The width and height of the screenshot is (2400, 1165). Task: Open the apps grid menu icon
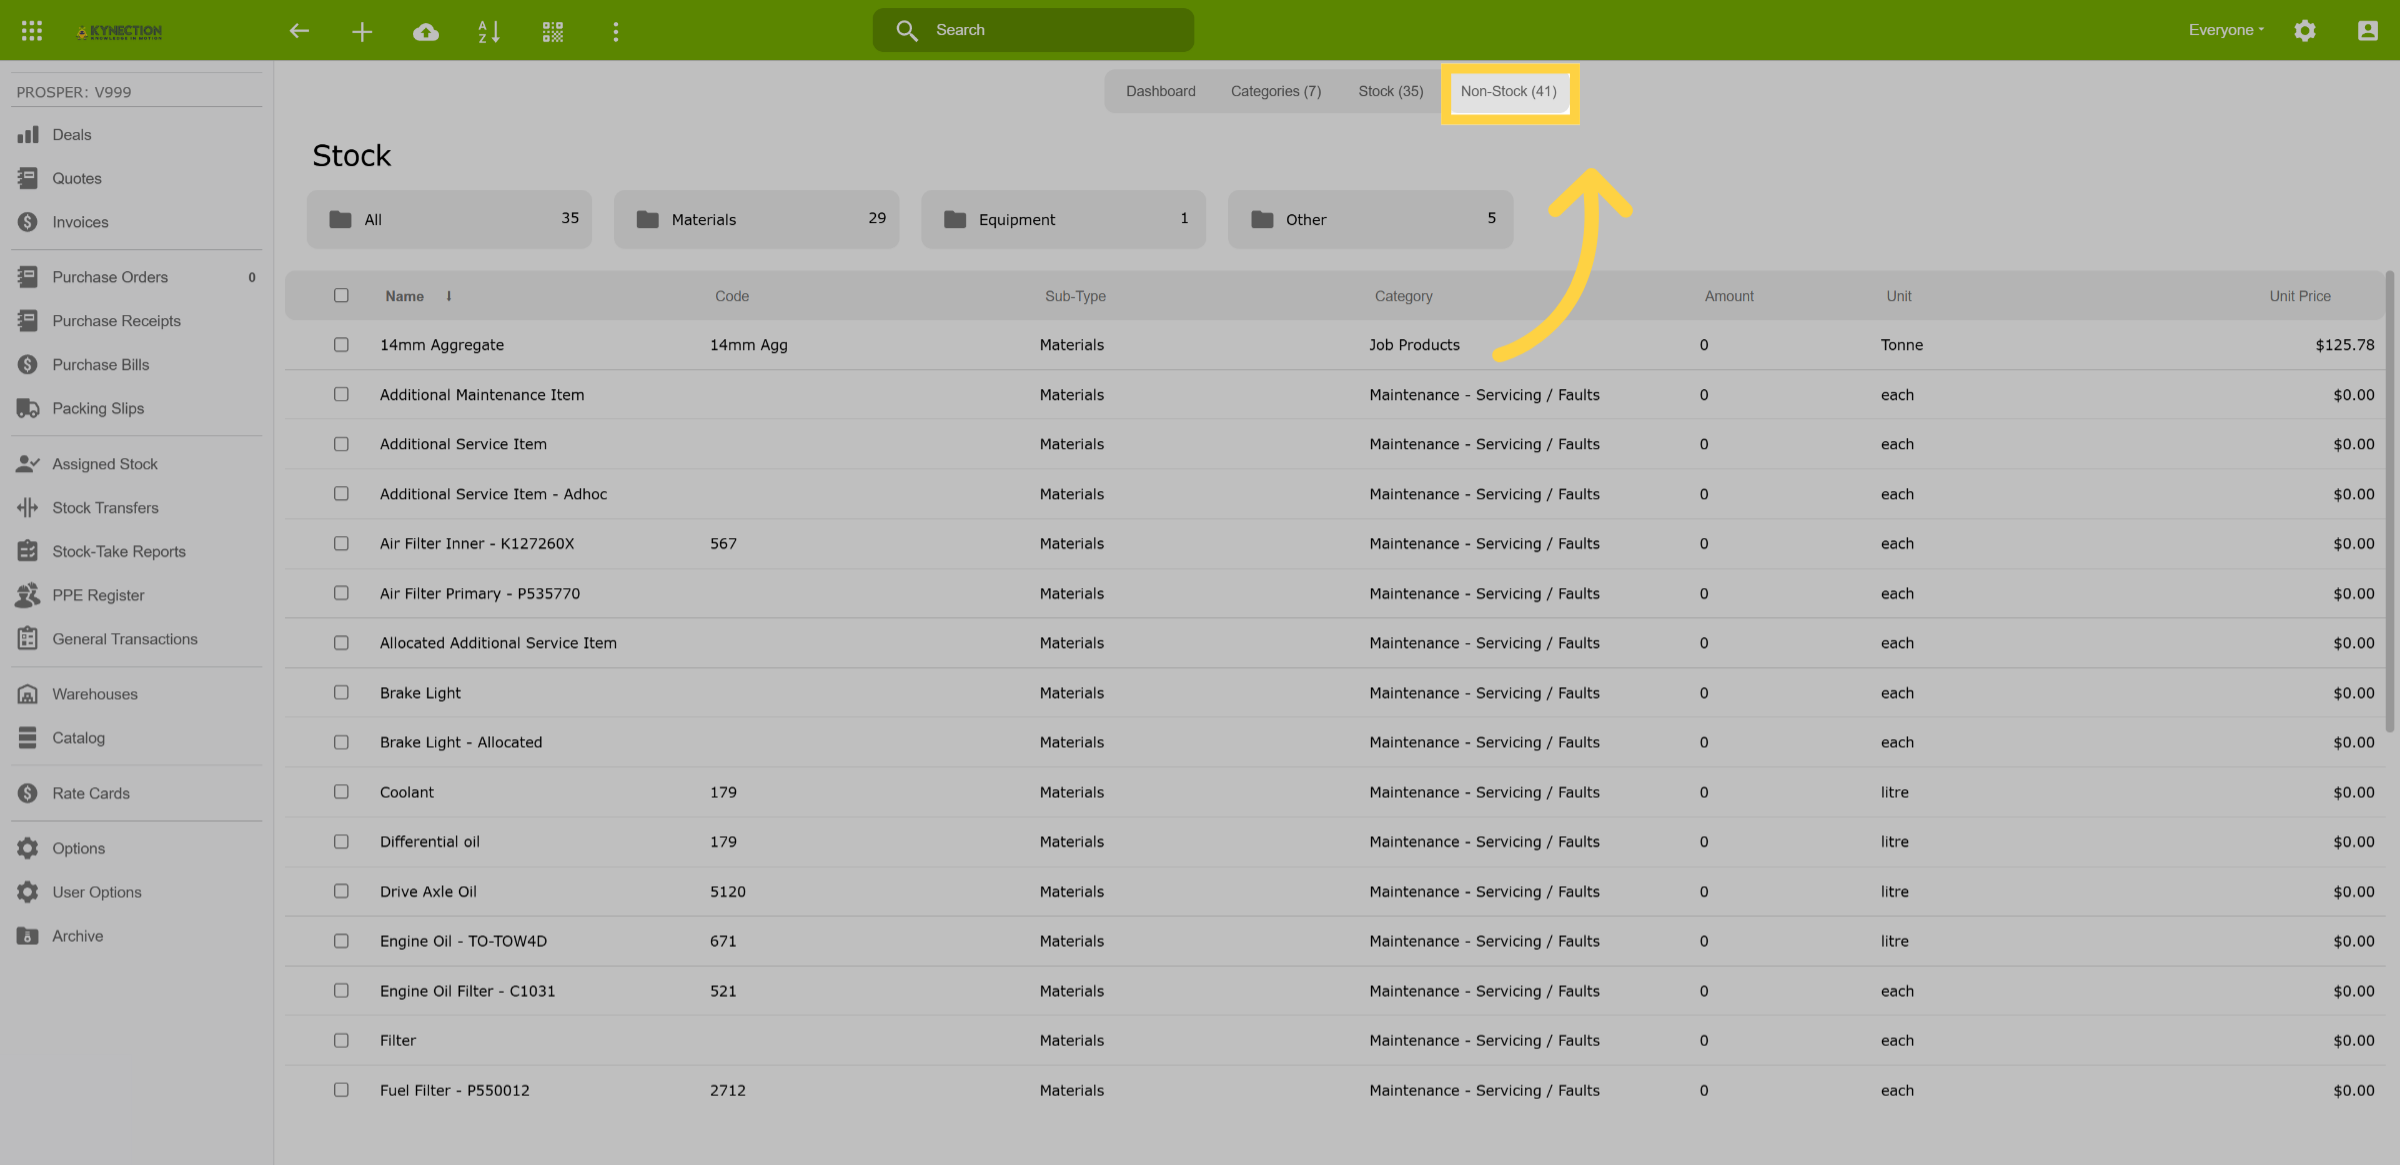[x=32, y=31]
